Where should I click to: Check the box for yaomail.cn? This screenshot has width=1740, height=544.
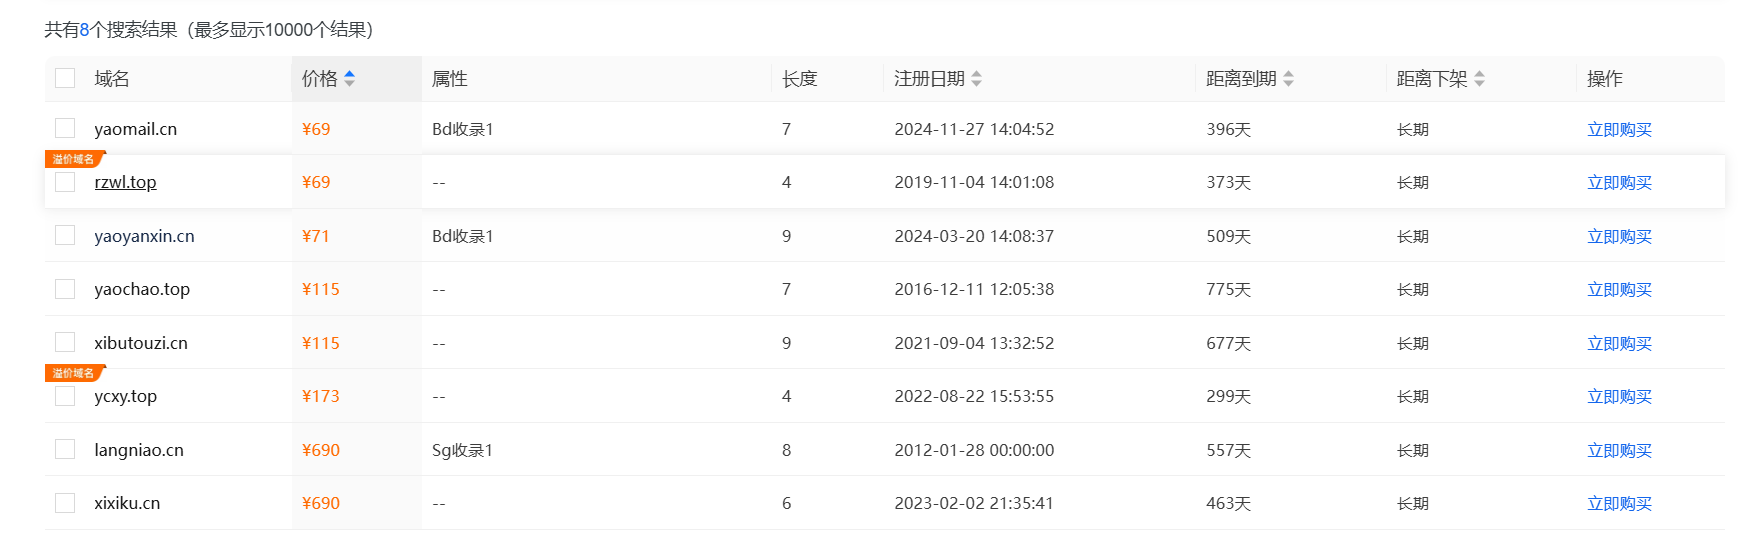[65, 129]
